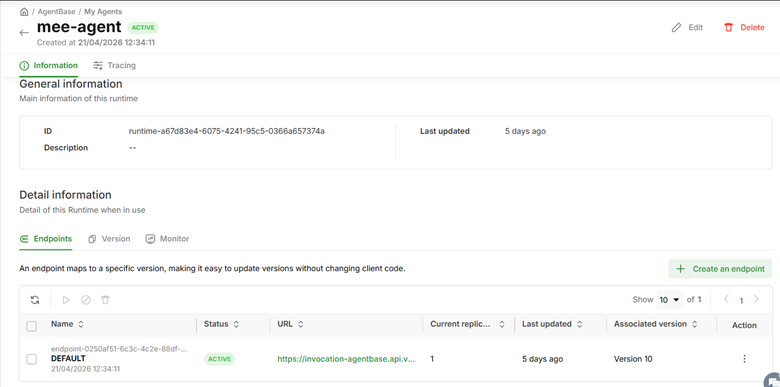Open the invocation-agentbase URL link

coord(346,359)
